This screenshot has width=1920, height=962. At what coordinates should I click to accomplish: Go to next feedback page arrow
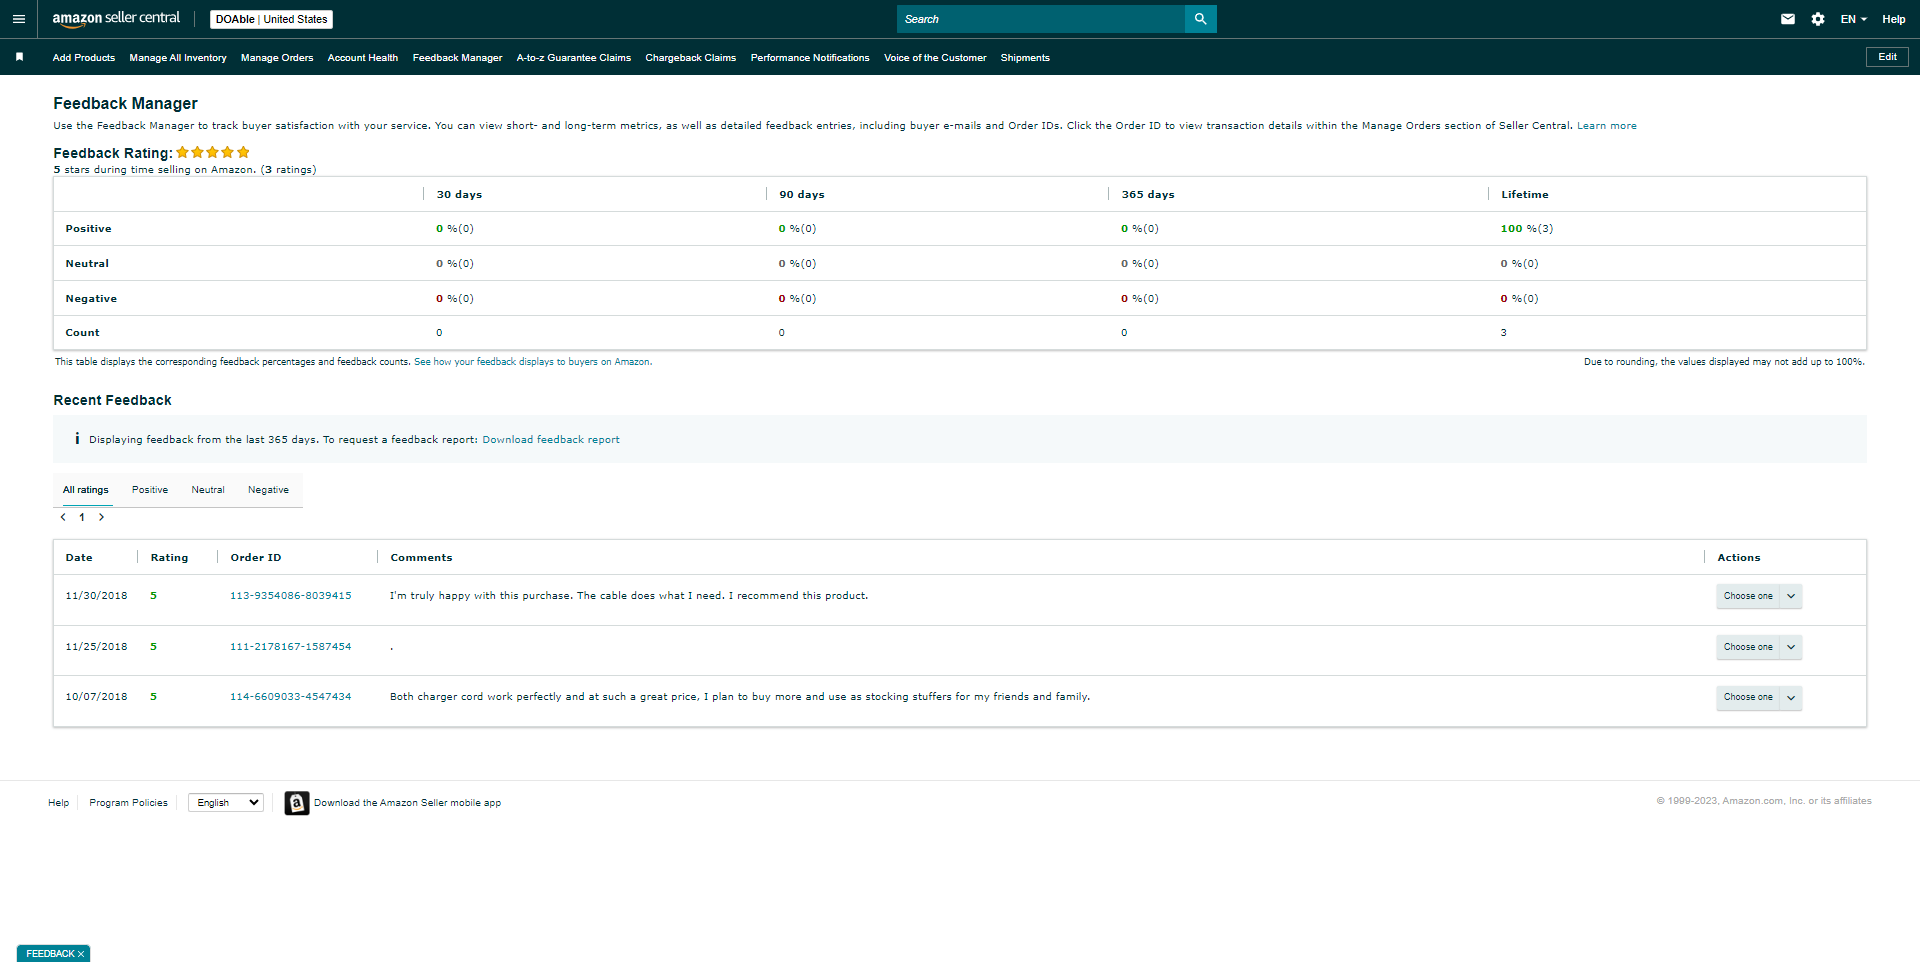tap(101, 517)
